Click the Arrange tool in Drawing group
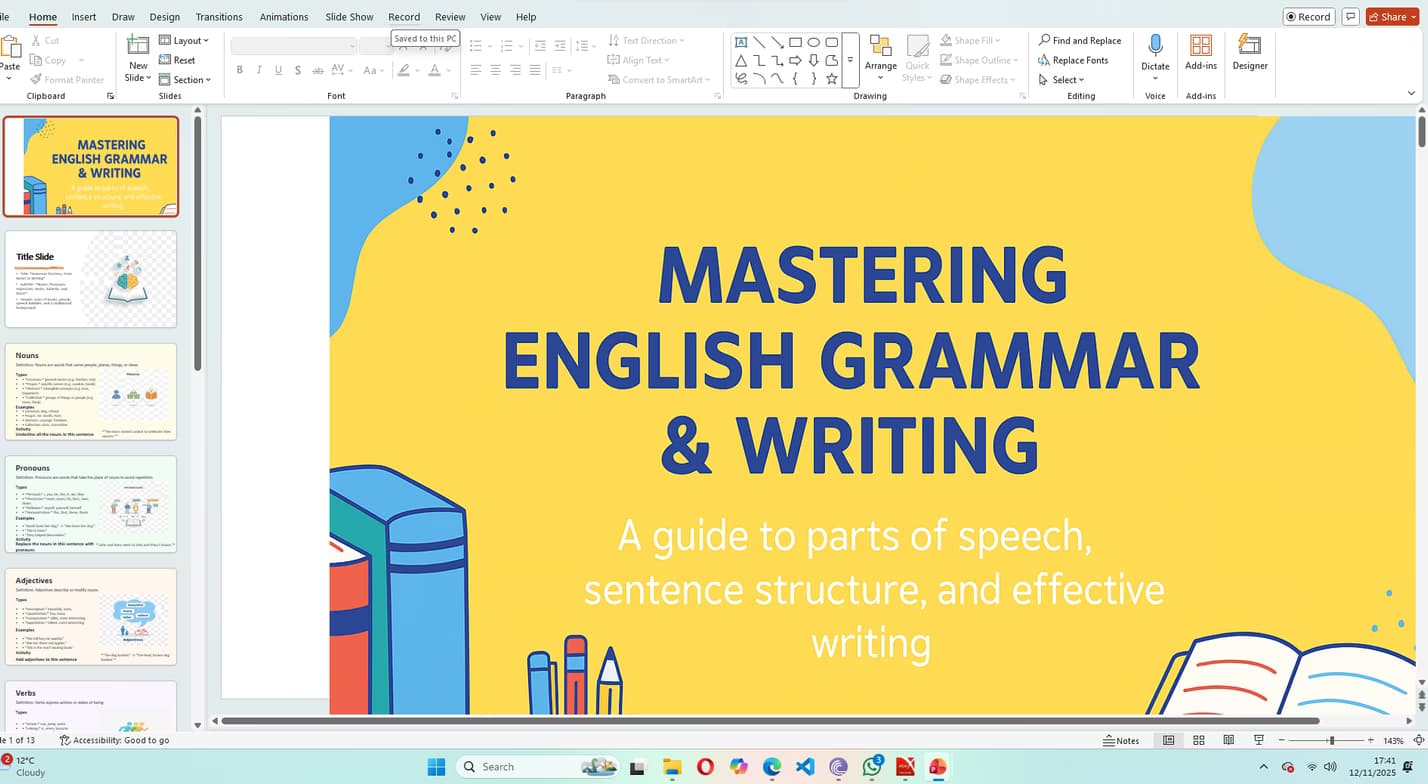 (x=880, y=57)
